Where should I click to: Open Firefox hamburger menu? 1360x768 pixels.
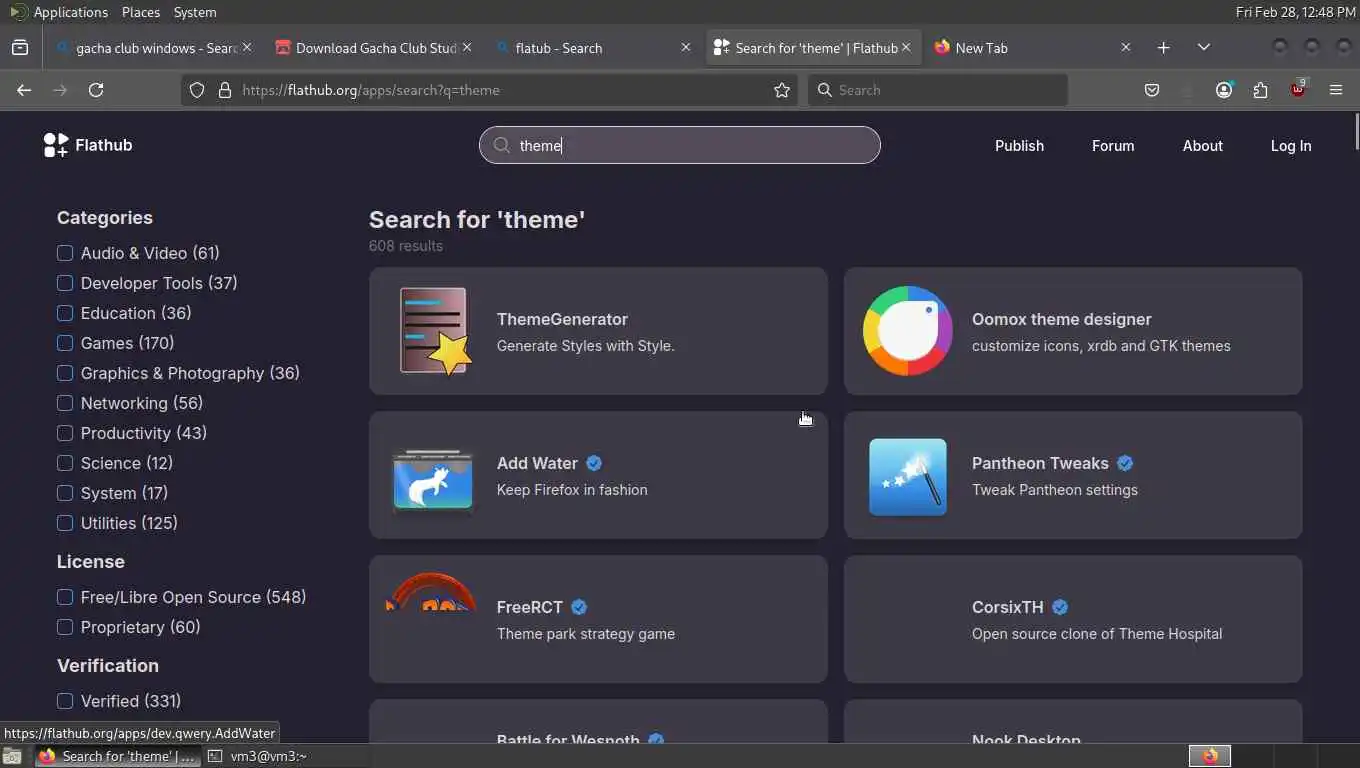click(1336, 90)
